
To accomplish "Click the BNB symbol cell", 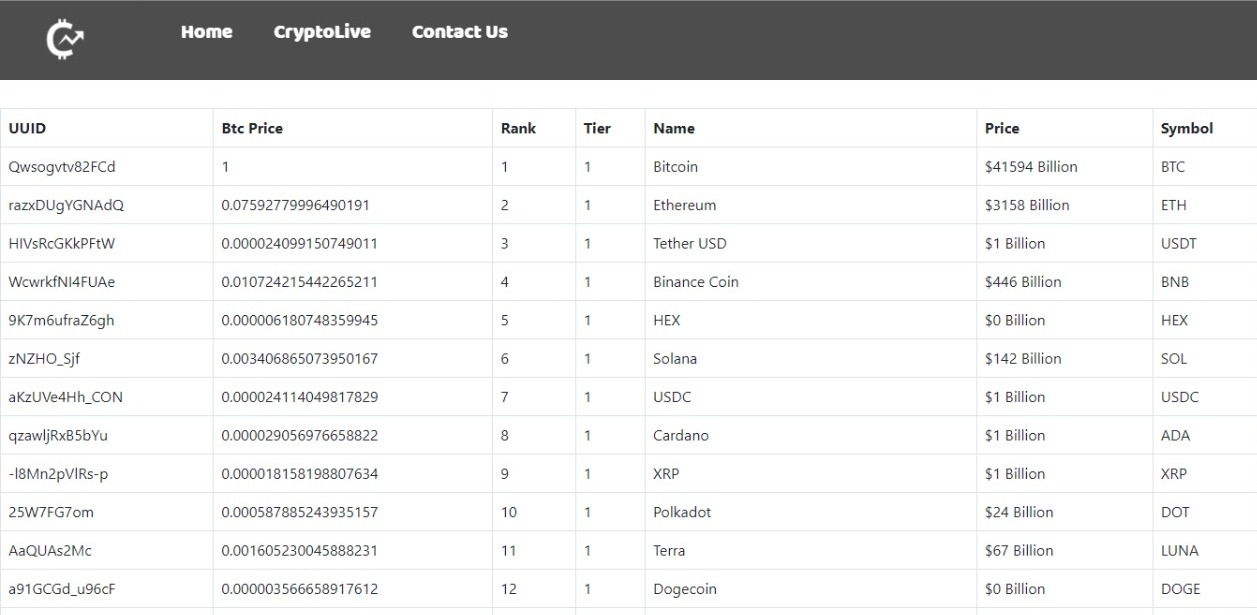I will (1205, 282).
